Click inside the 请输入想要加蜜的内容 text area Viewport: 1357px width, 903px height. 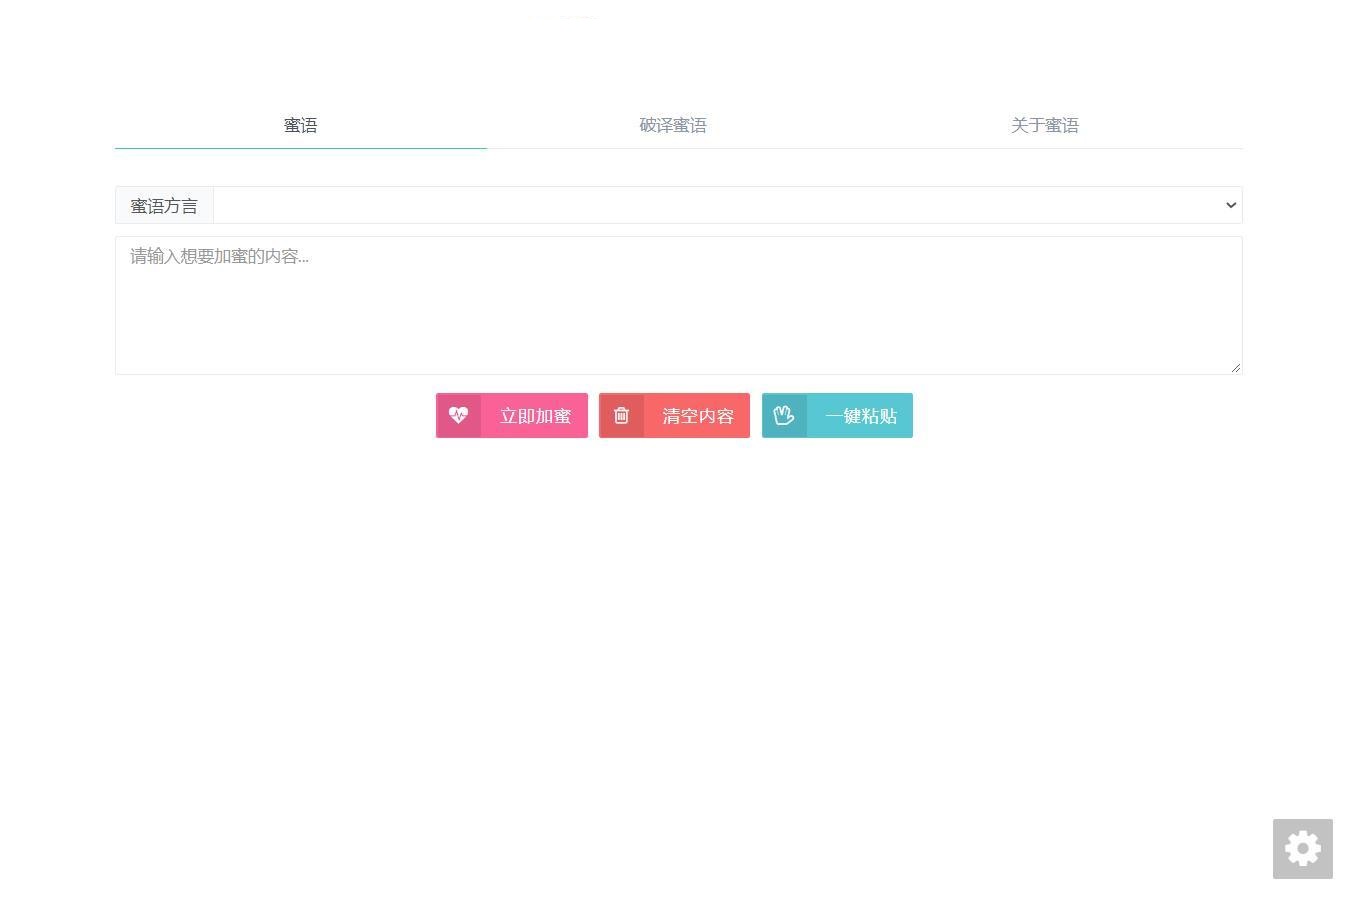677,300
